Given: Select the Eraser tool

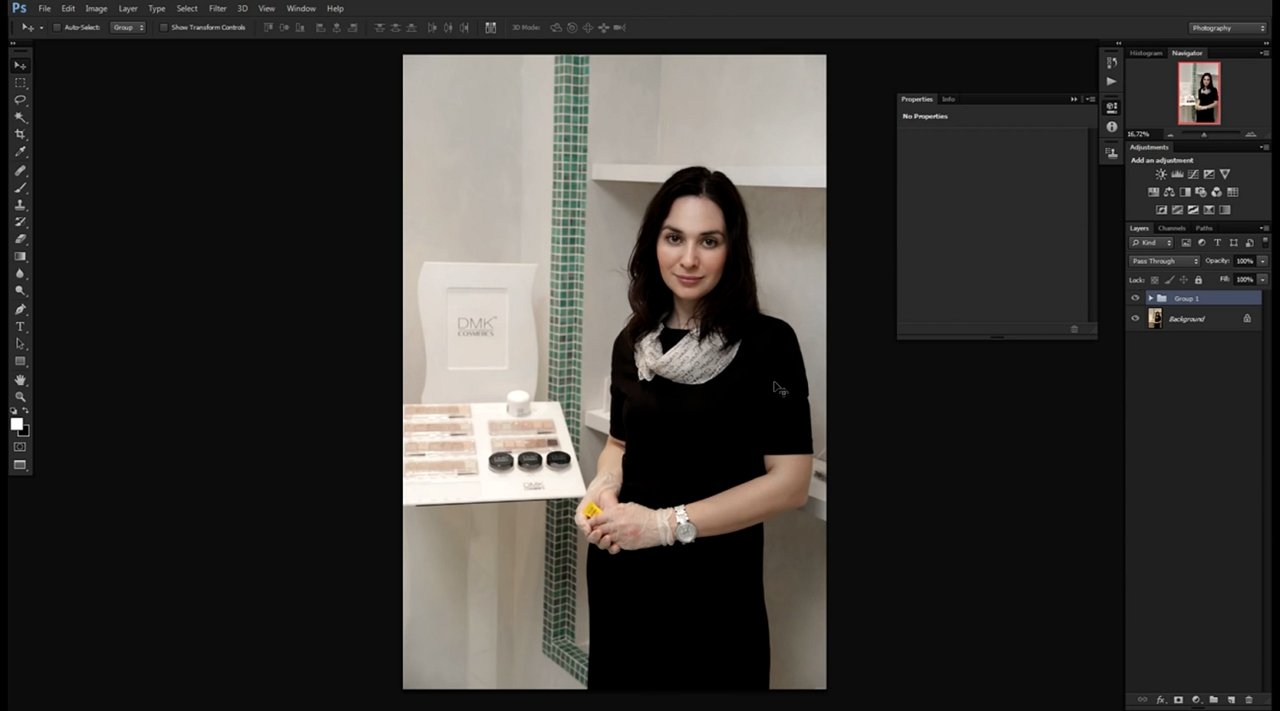Looking at the screenshot, I should (20, 239).
